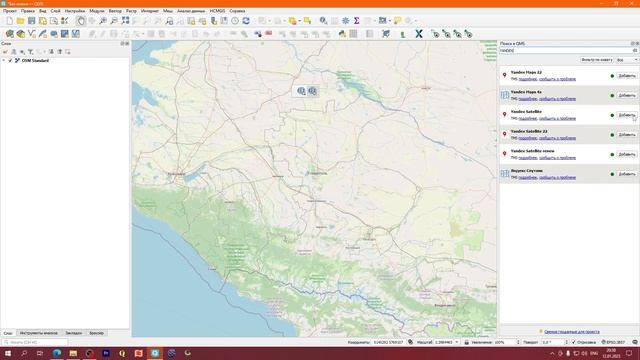Create a new Shapefile layer
This screenshot has height=360, width=640.
[x=31, y=34]
